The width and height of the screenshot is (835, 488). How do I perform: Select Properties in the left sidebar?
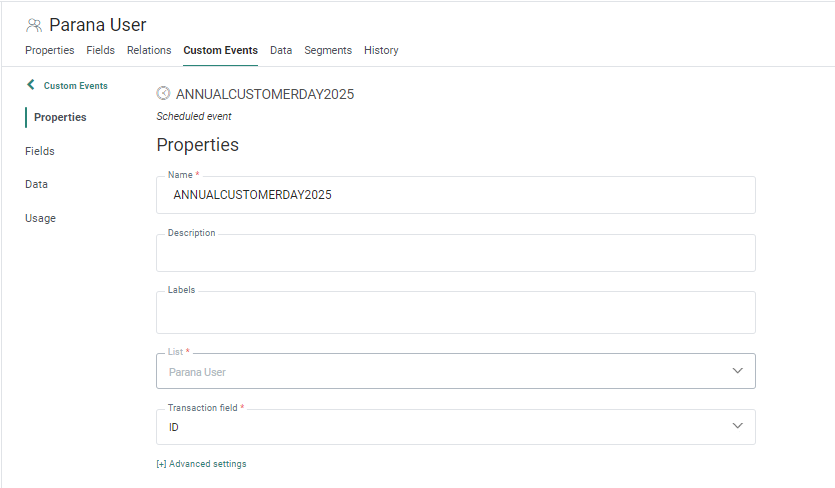click(x=60, y=117)
